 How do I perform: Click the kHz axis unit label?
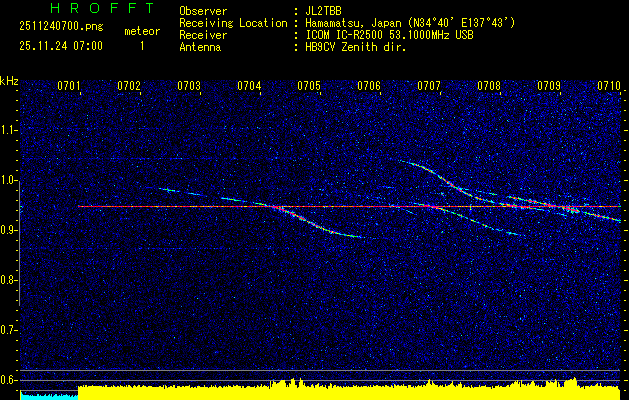click(x=9, y=80)
